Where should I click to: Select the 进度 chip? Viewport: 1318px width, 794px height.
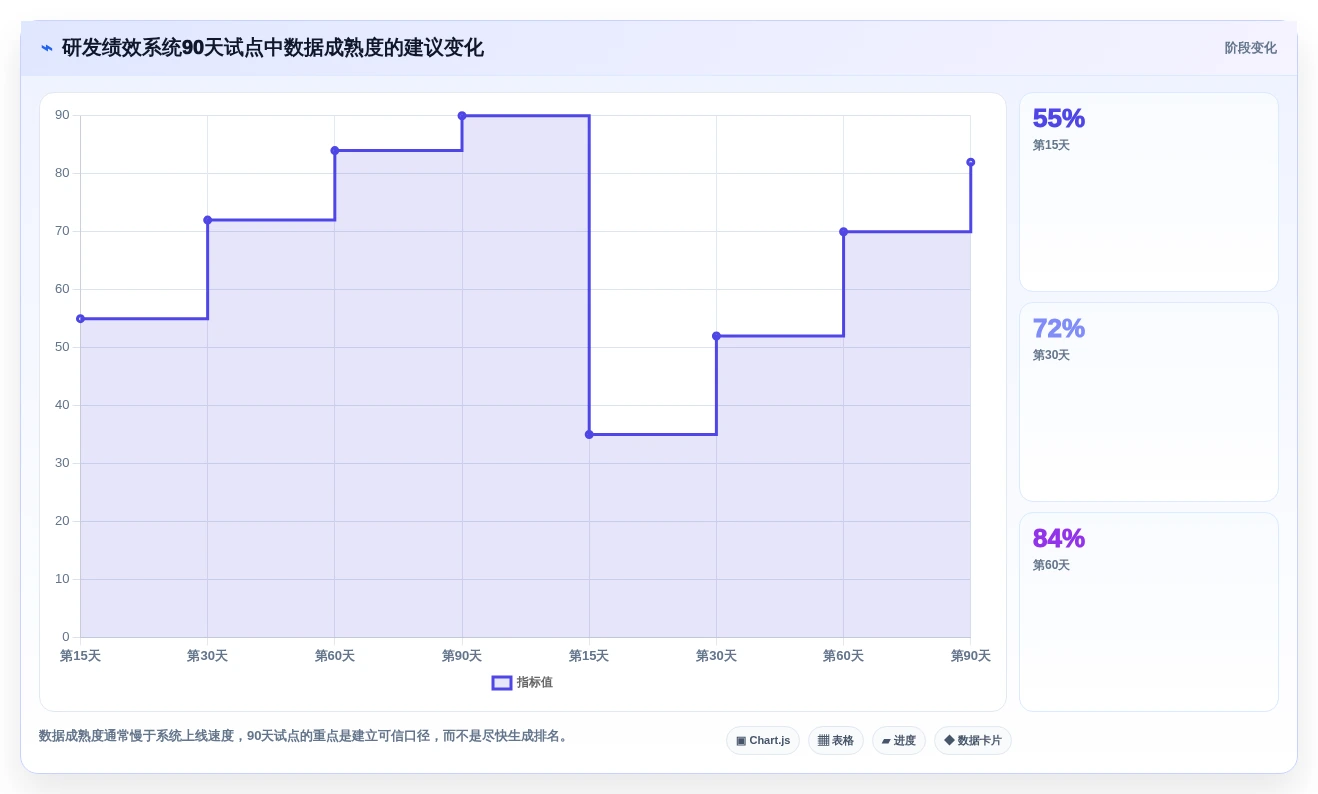click(x=899, y=741)
